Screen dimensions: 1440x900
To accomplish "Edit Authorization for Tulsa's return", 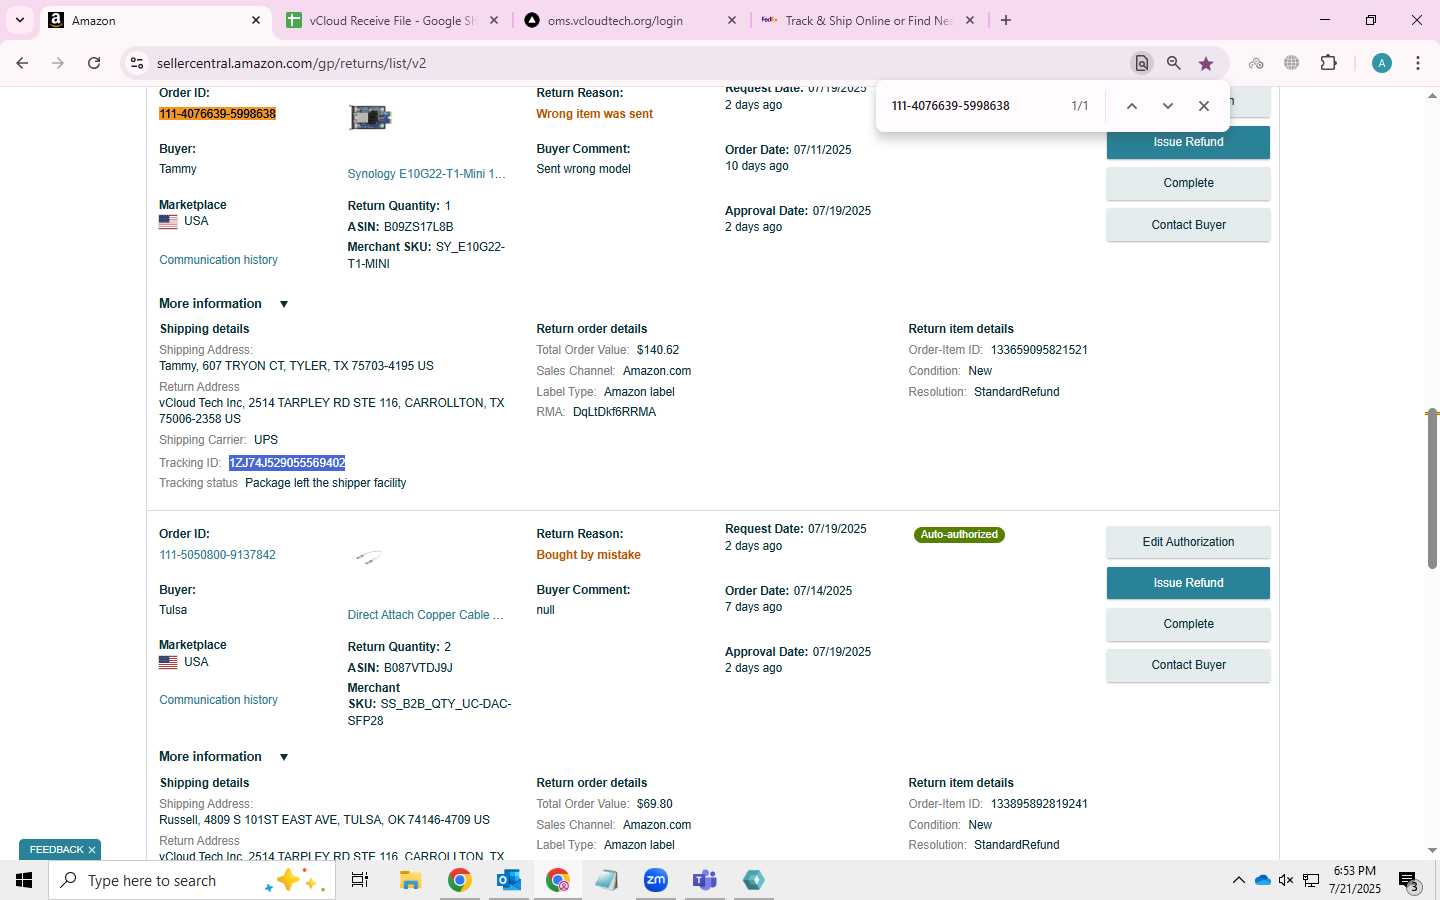I will (1188, 542).
